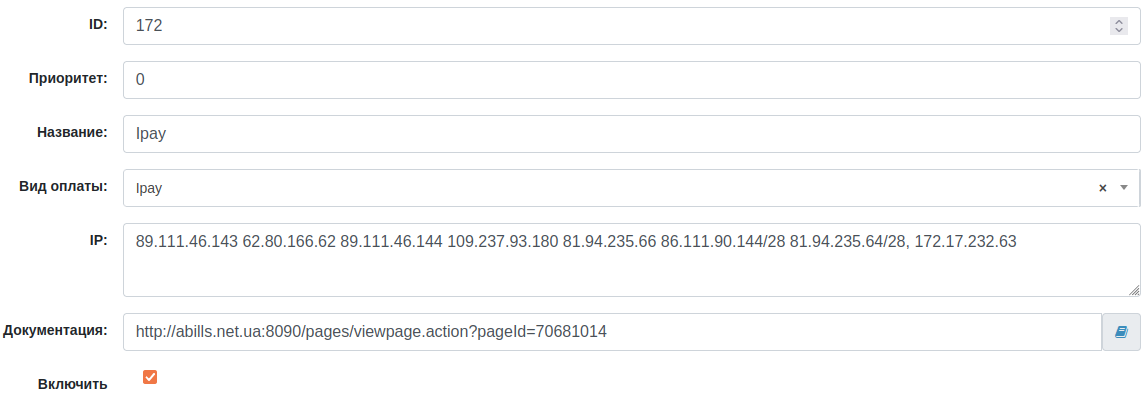Click into the Приоритет field
Image resolution: width=1148 pixels, height=414 pixels.
click(630, 79)
